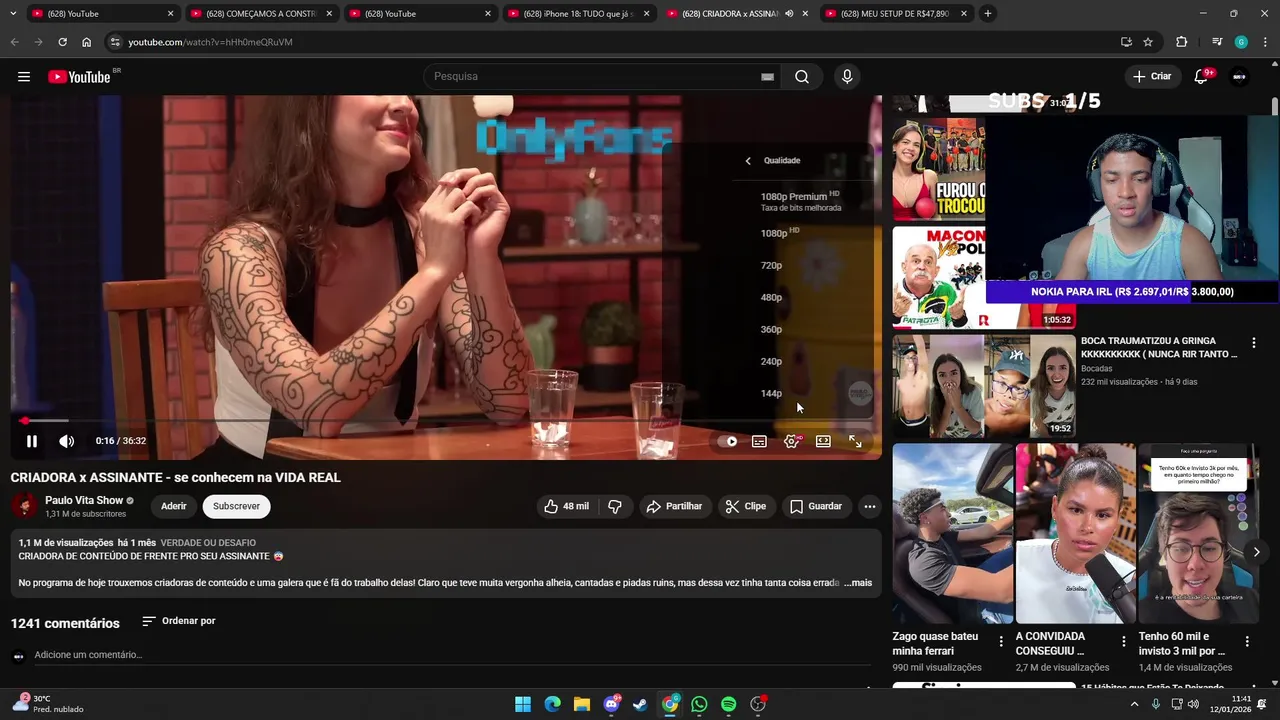Open YouTube notifications bell

[1202, 77]
